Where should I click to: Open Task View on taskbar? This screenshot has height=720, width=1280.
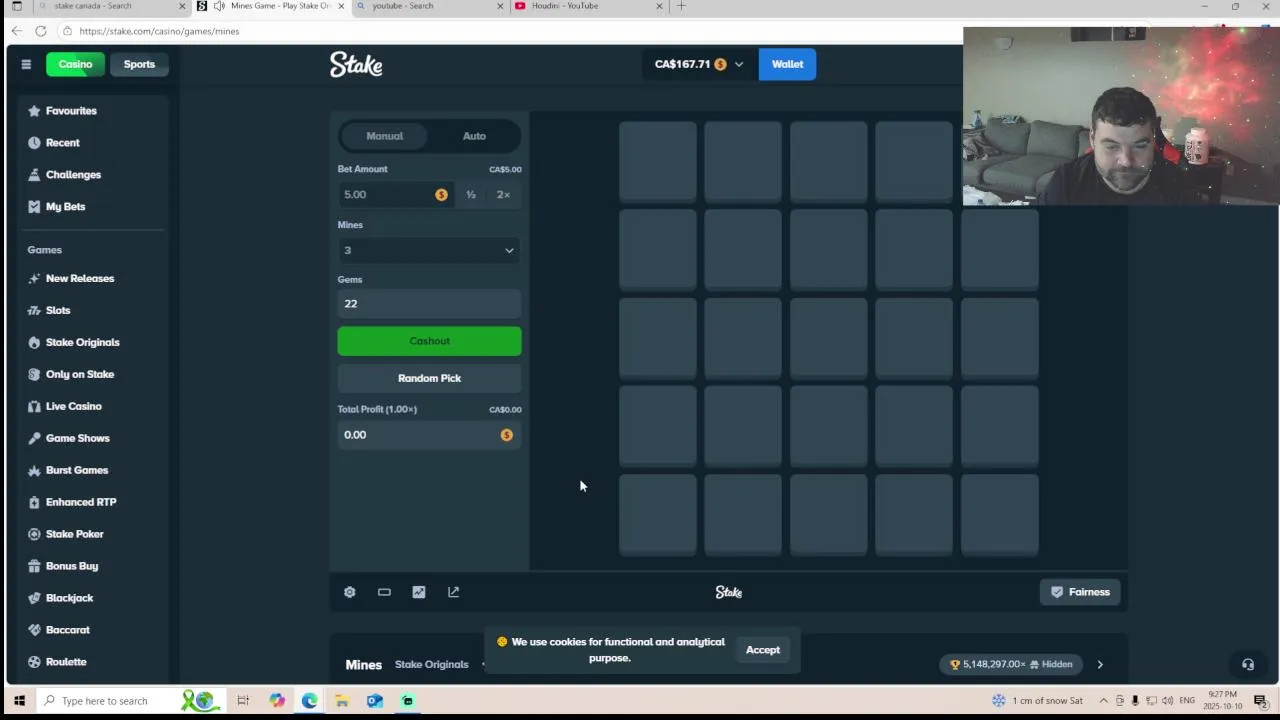[x=243, y=701]
